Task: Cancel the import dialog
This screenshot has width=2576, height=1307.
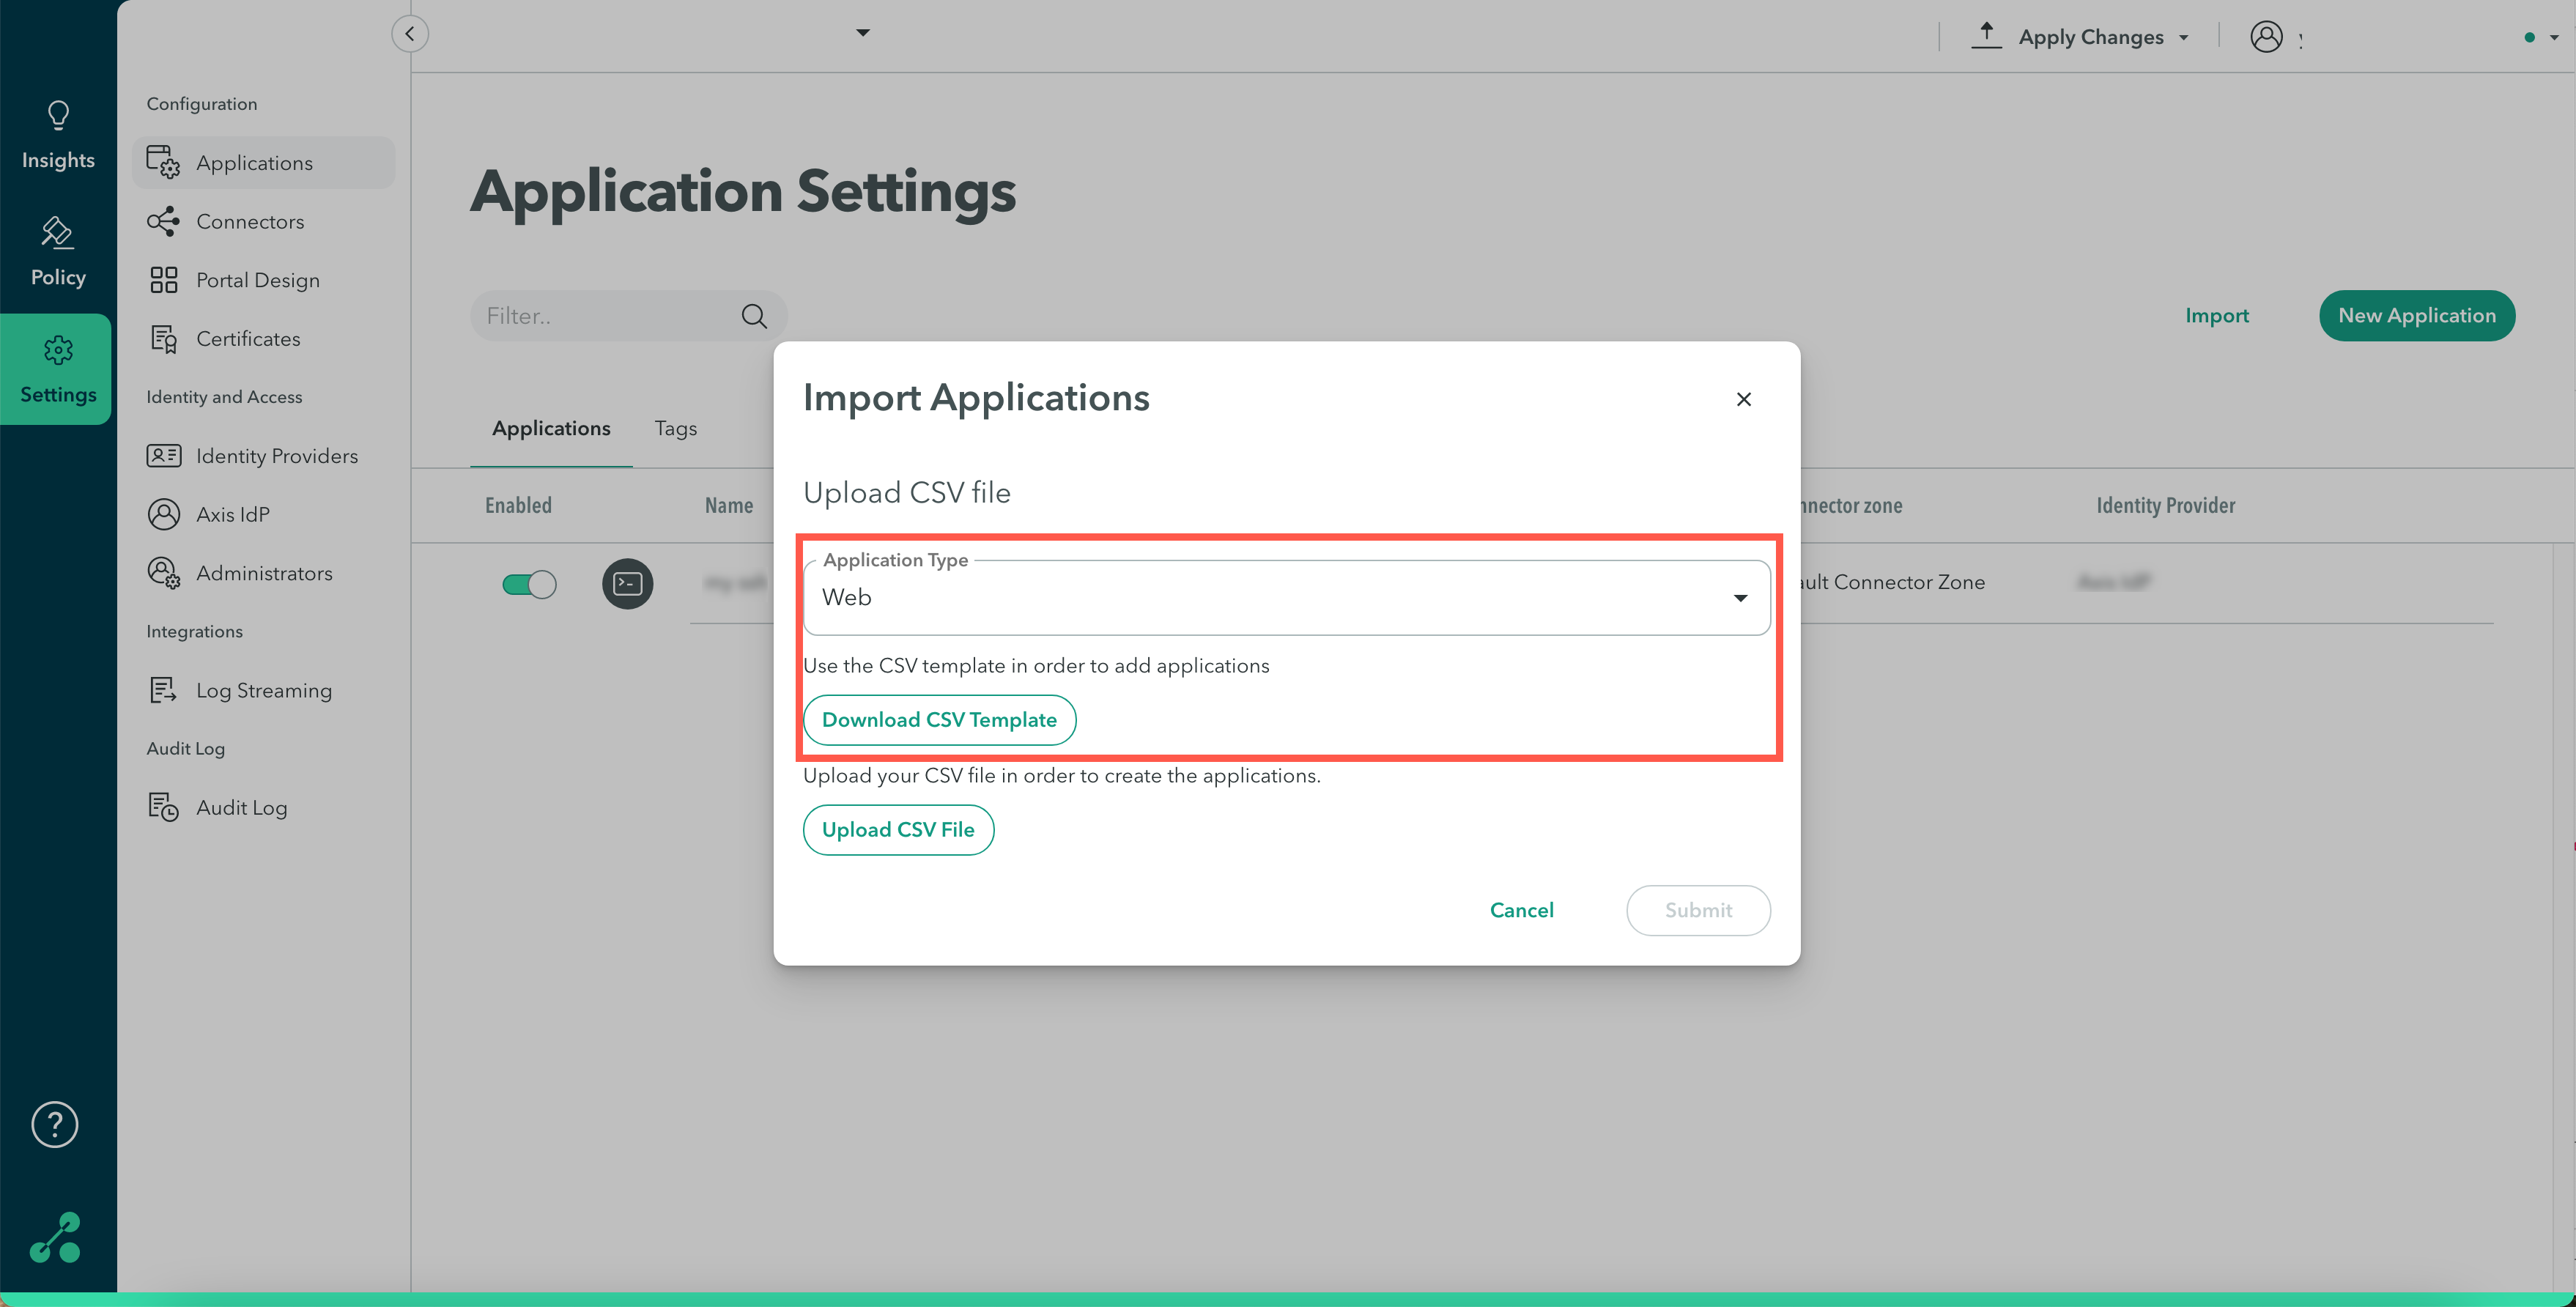Action: click(x=1521, y=910)
